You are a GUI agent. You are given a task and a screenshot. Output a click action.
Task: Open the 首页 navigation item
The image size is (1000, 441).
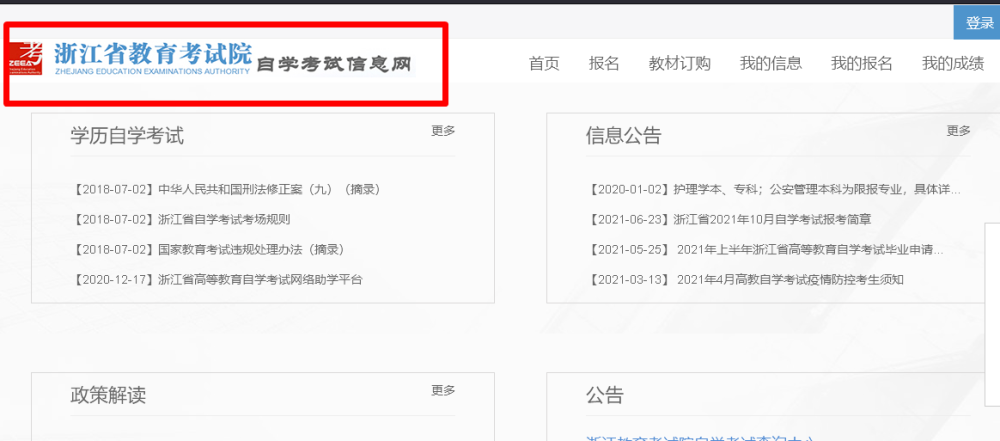pyautogui.click(x=544, y=63)
